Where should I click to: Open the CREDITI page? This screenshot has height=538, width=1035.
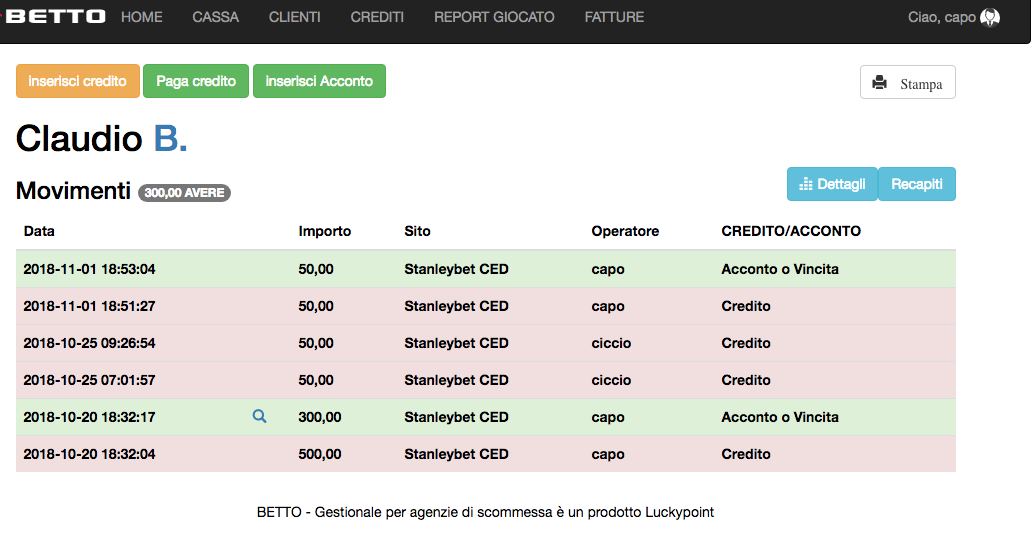[377, 17]
